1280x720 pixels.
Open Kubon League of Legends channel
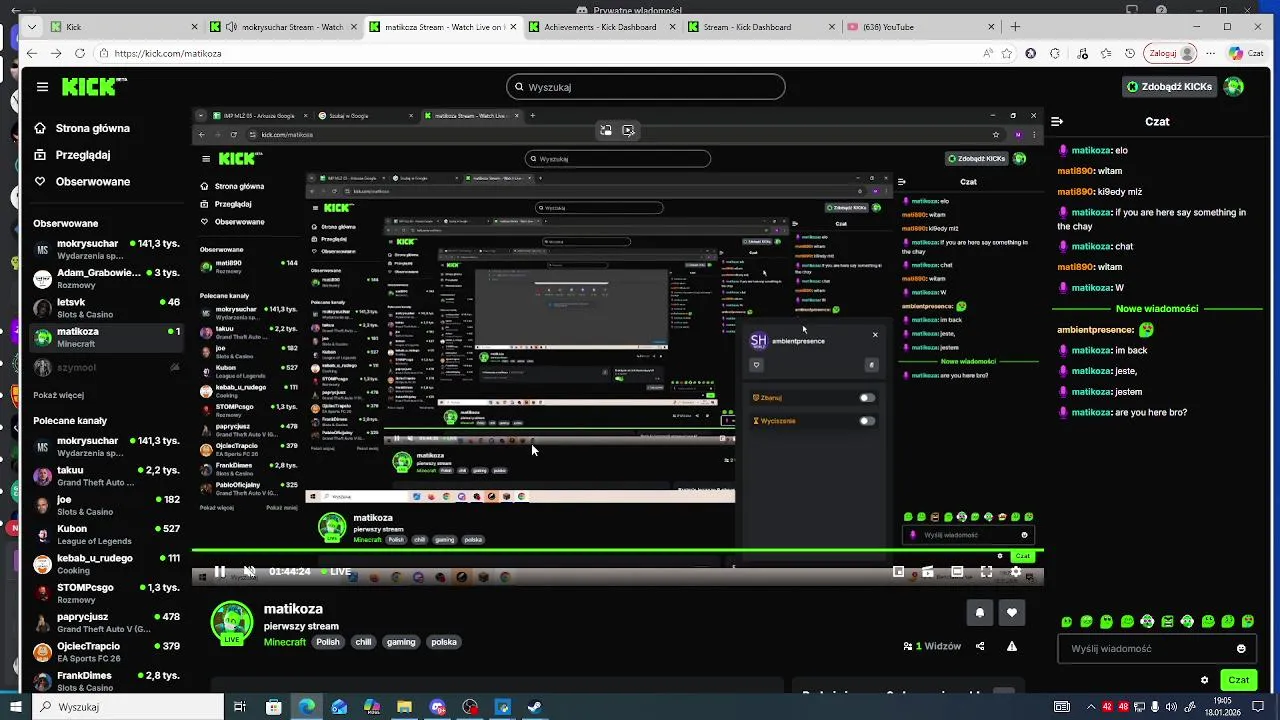[105, 534]
